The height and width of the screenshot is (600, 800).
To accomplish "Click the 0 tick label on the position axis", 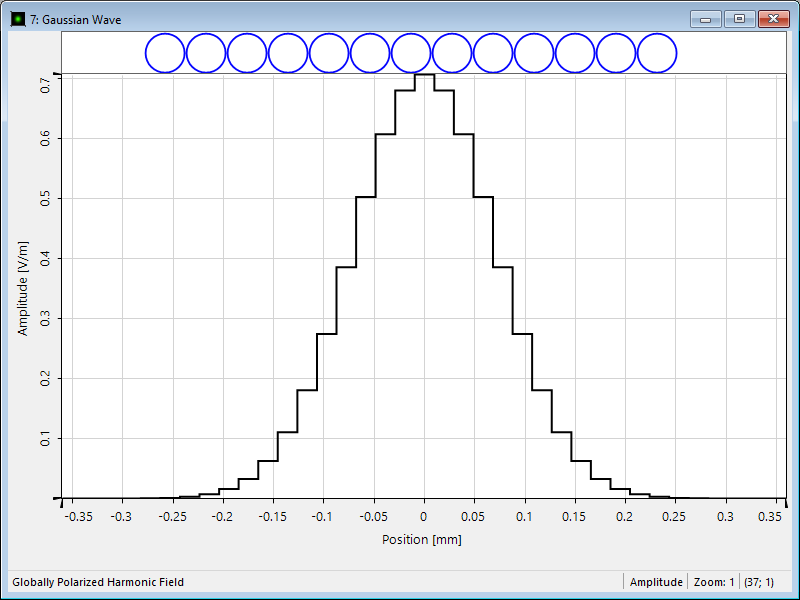I will (x=424, y=517).
